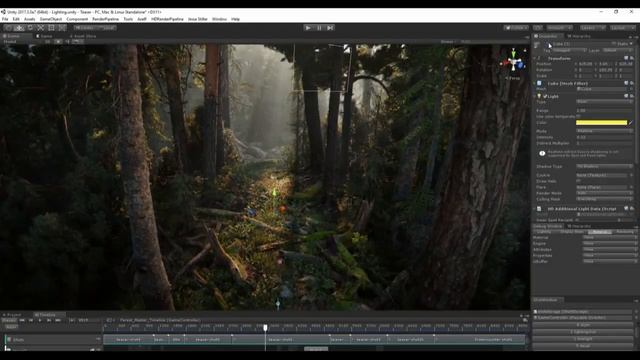Viewport: 640px width, 360px height.
Task: Switch to the Asset Store tab
Action: (x=83, y=36)
